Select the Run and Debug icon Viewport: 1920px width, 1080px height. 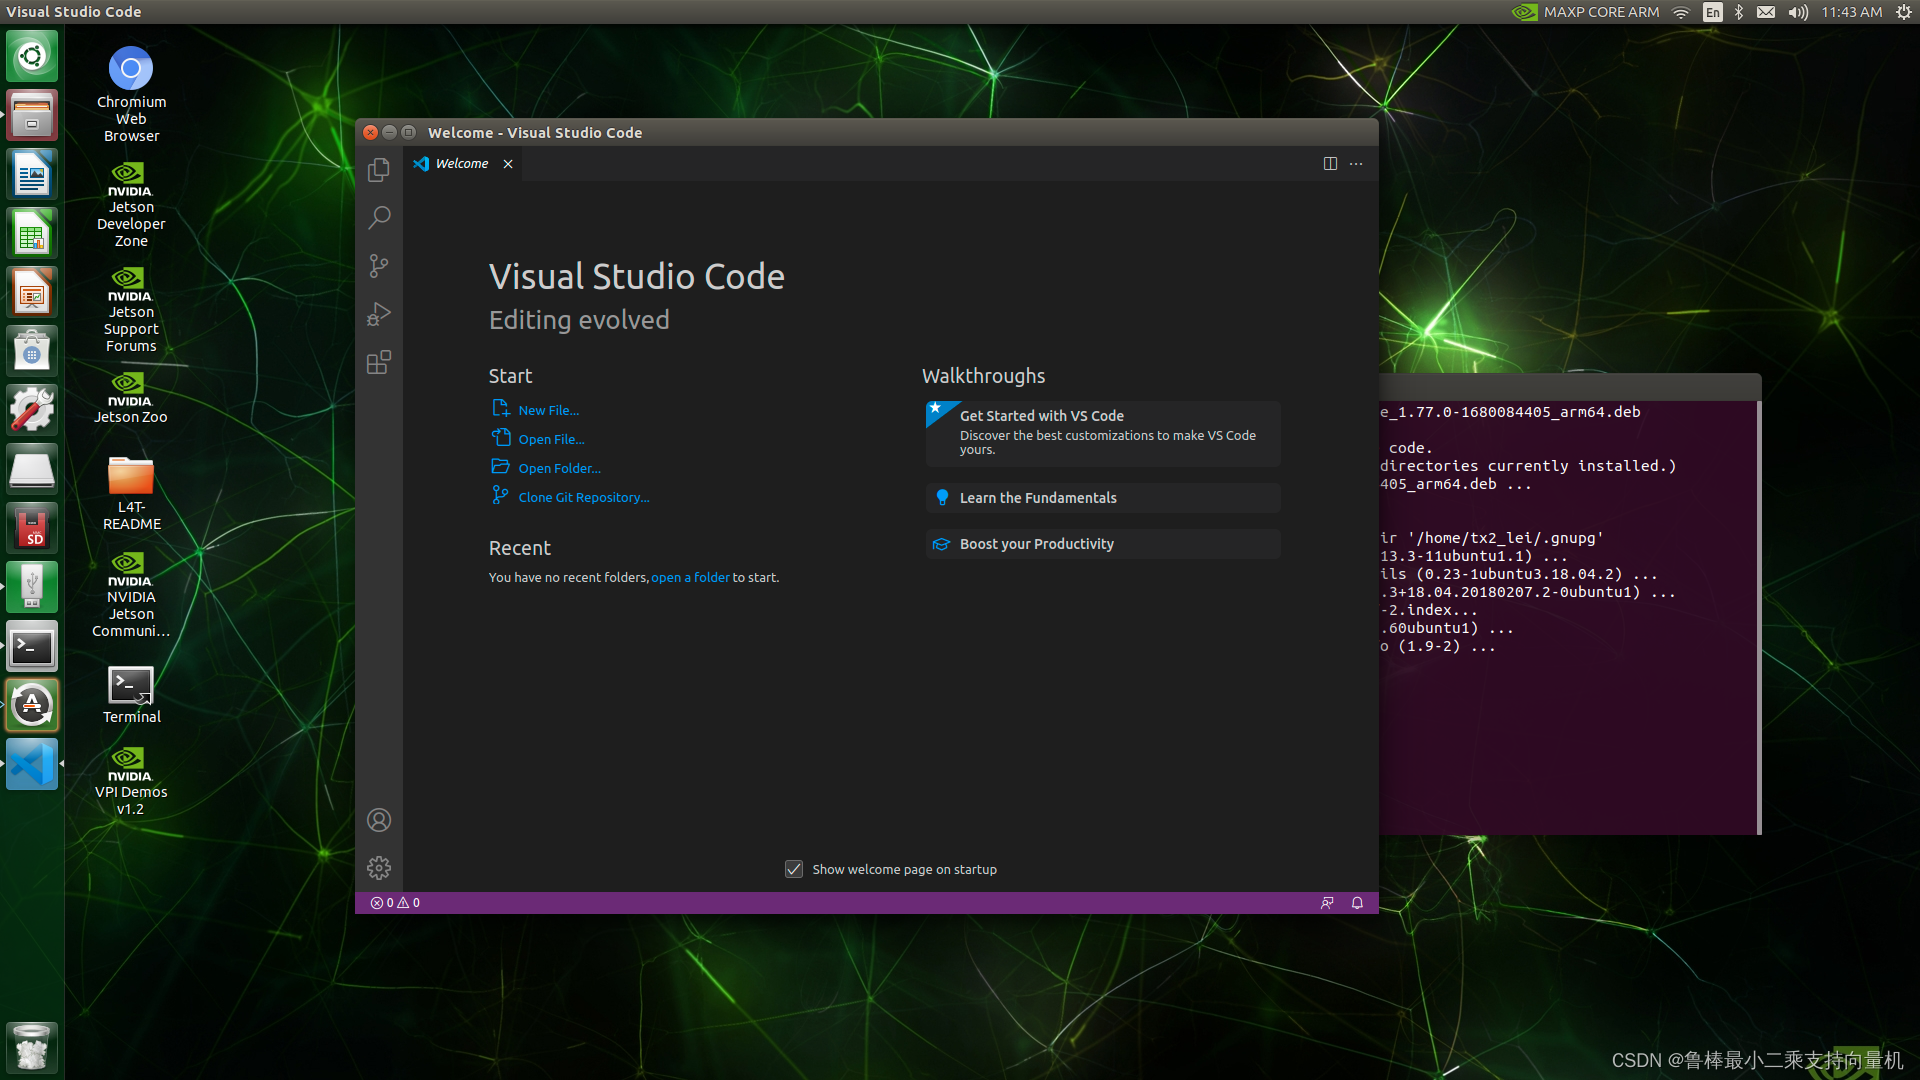click(x=378, y=314)
